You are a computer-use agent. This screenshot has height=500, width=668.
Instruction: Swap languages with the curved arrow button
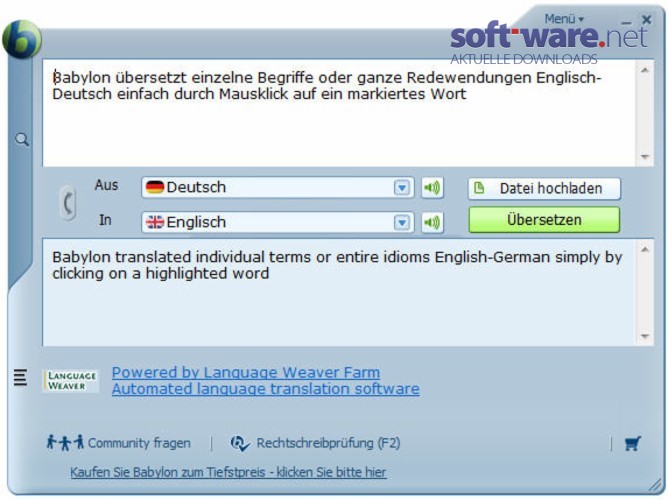point(68,202)
